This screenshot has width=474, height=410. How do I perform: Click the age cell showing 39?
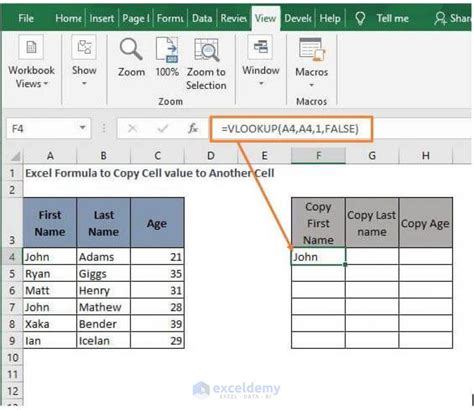[157, 324]
